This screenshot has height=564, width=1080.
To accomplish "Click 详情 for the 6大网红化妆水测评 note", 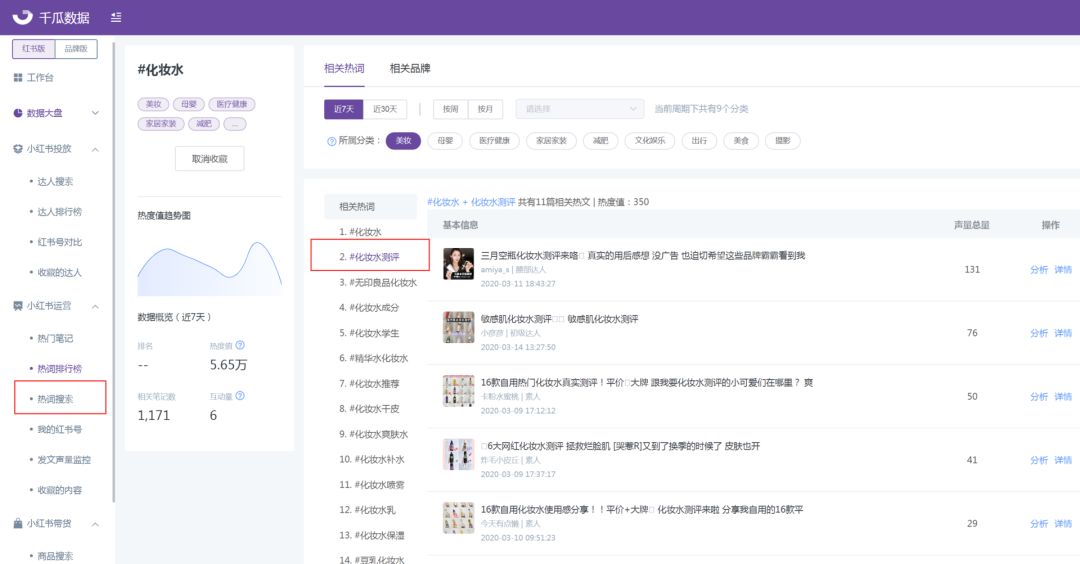I will coord(1063,460).
